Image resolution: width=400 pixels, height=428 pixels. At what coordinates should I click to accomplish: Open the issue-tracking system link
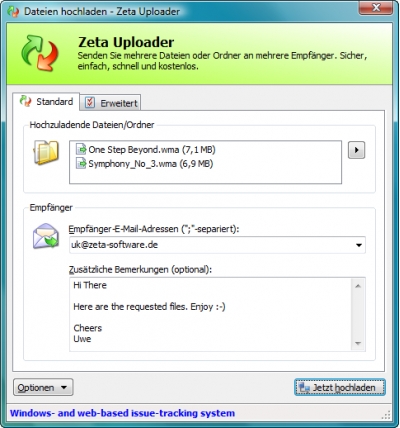pyautogui.click(x=122, y=413)
